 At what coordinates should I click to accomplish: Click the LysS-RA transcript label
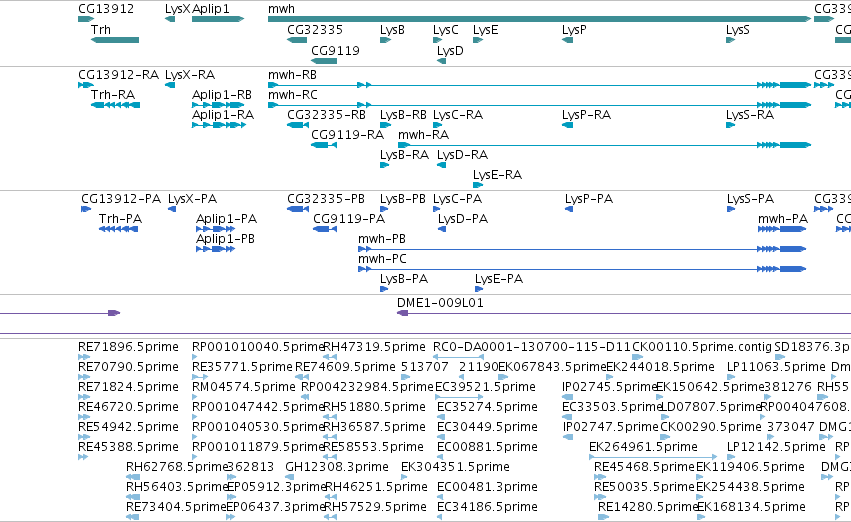click(750, 115)
